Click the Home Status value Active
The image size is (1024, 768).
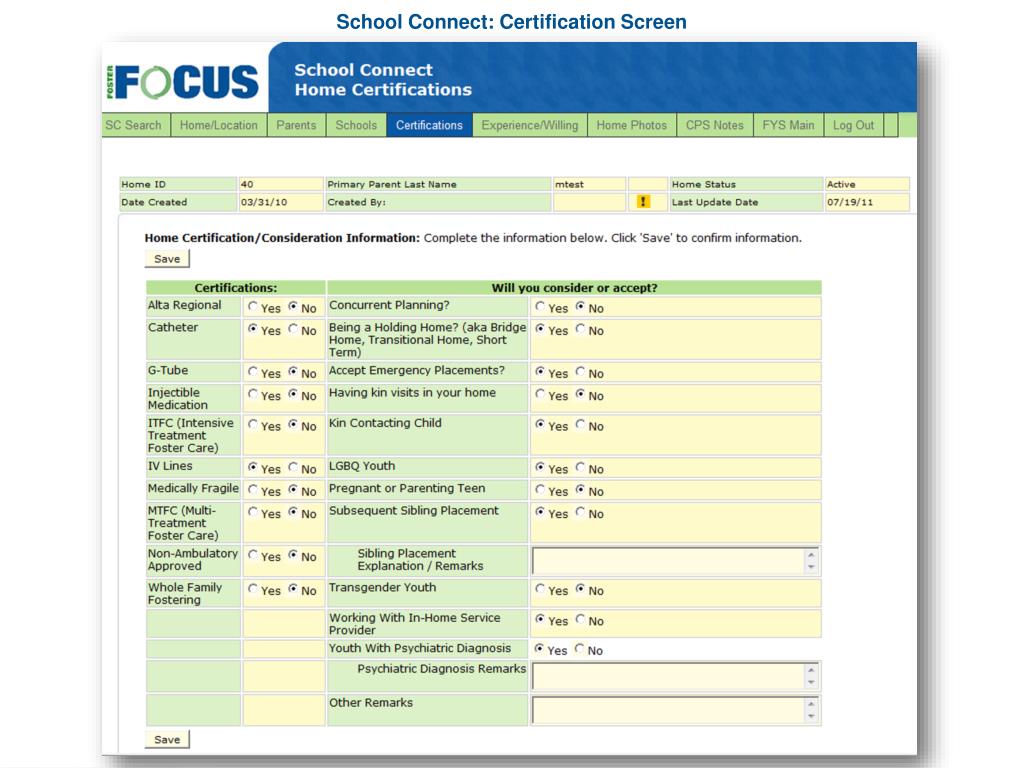point(841,184)
